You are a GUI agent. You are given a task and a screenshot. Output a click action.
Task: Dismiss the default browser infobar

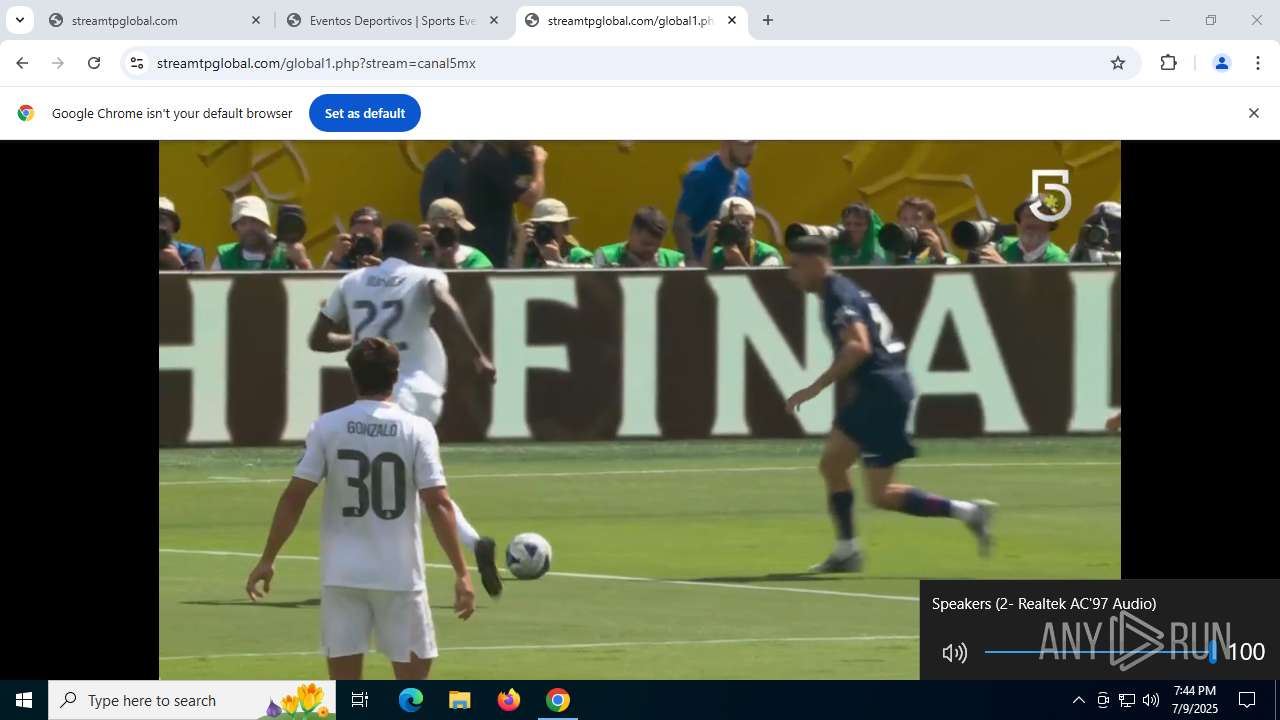pyautogui.click(x=1253, y=113)
